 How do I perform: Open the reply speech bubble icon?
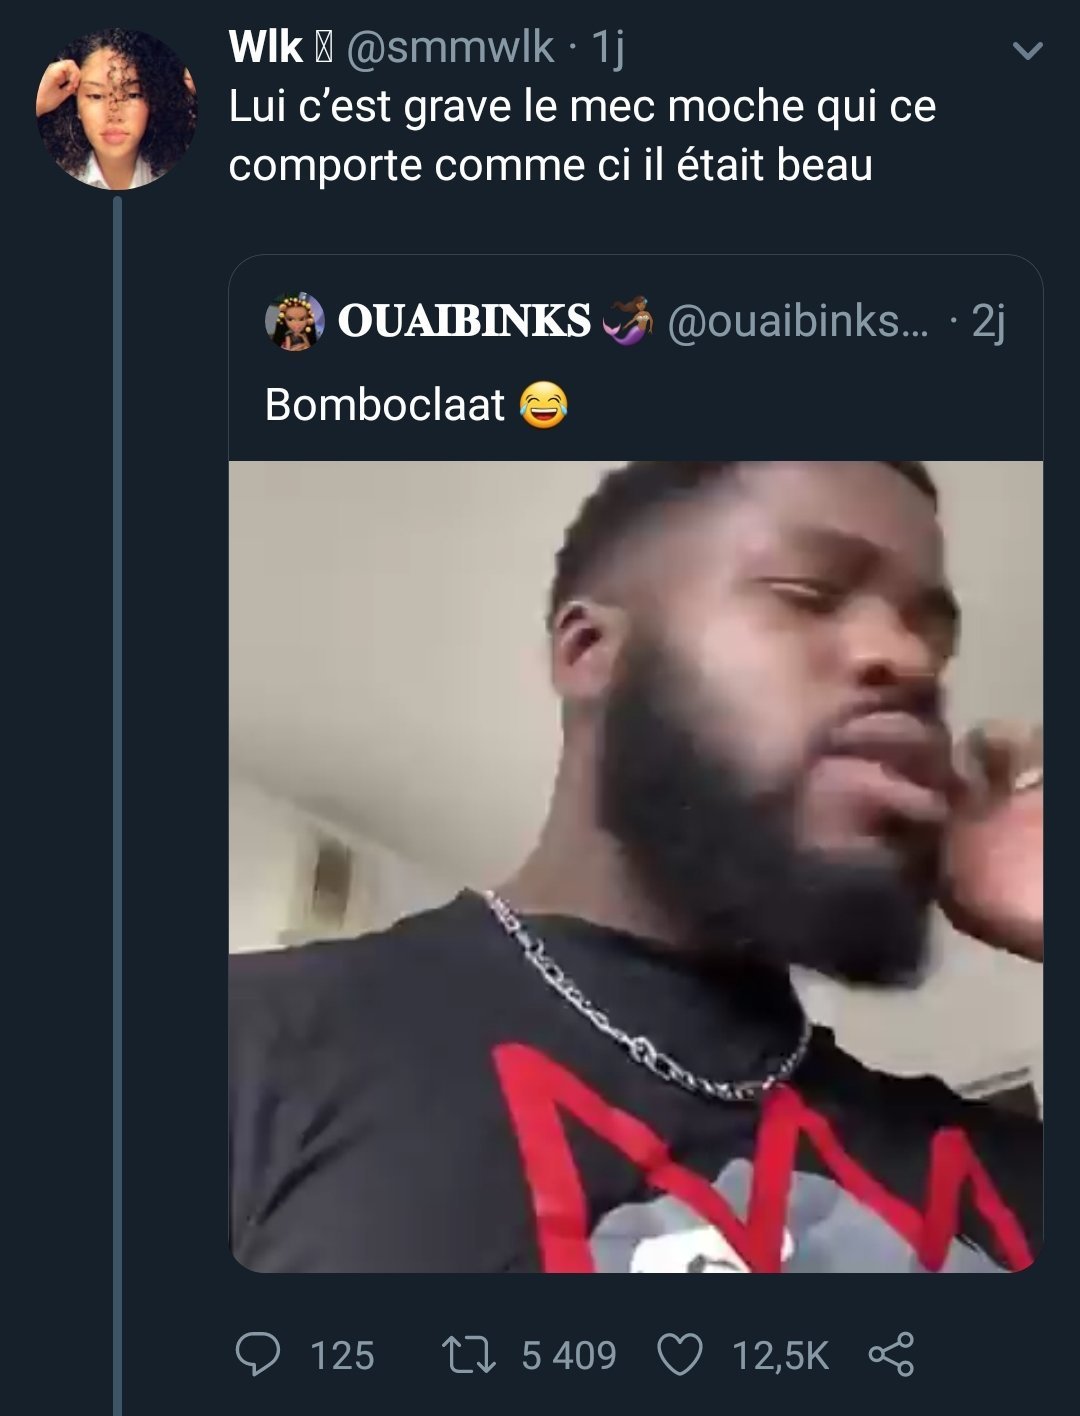(257, 1355)
